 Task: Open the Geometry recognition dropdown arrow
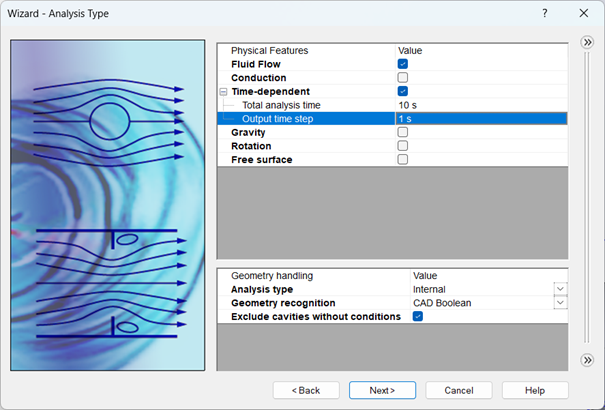click(560, 303)
